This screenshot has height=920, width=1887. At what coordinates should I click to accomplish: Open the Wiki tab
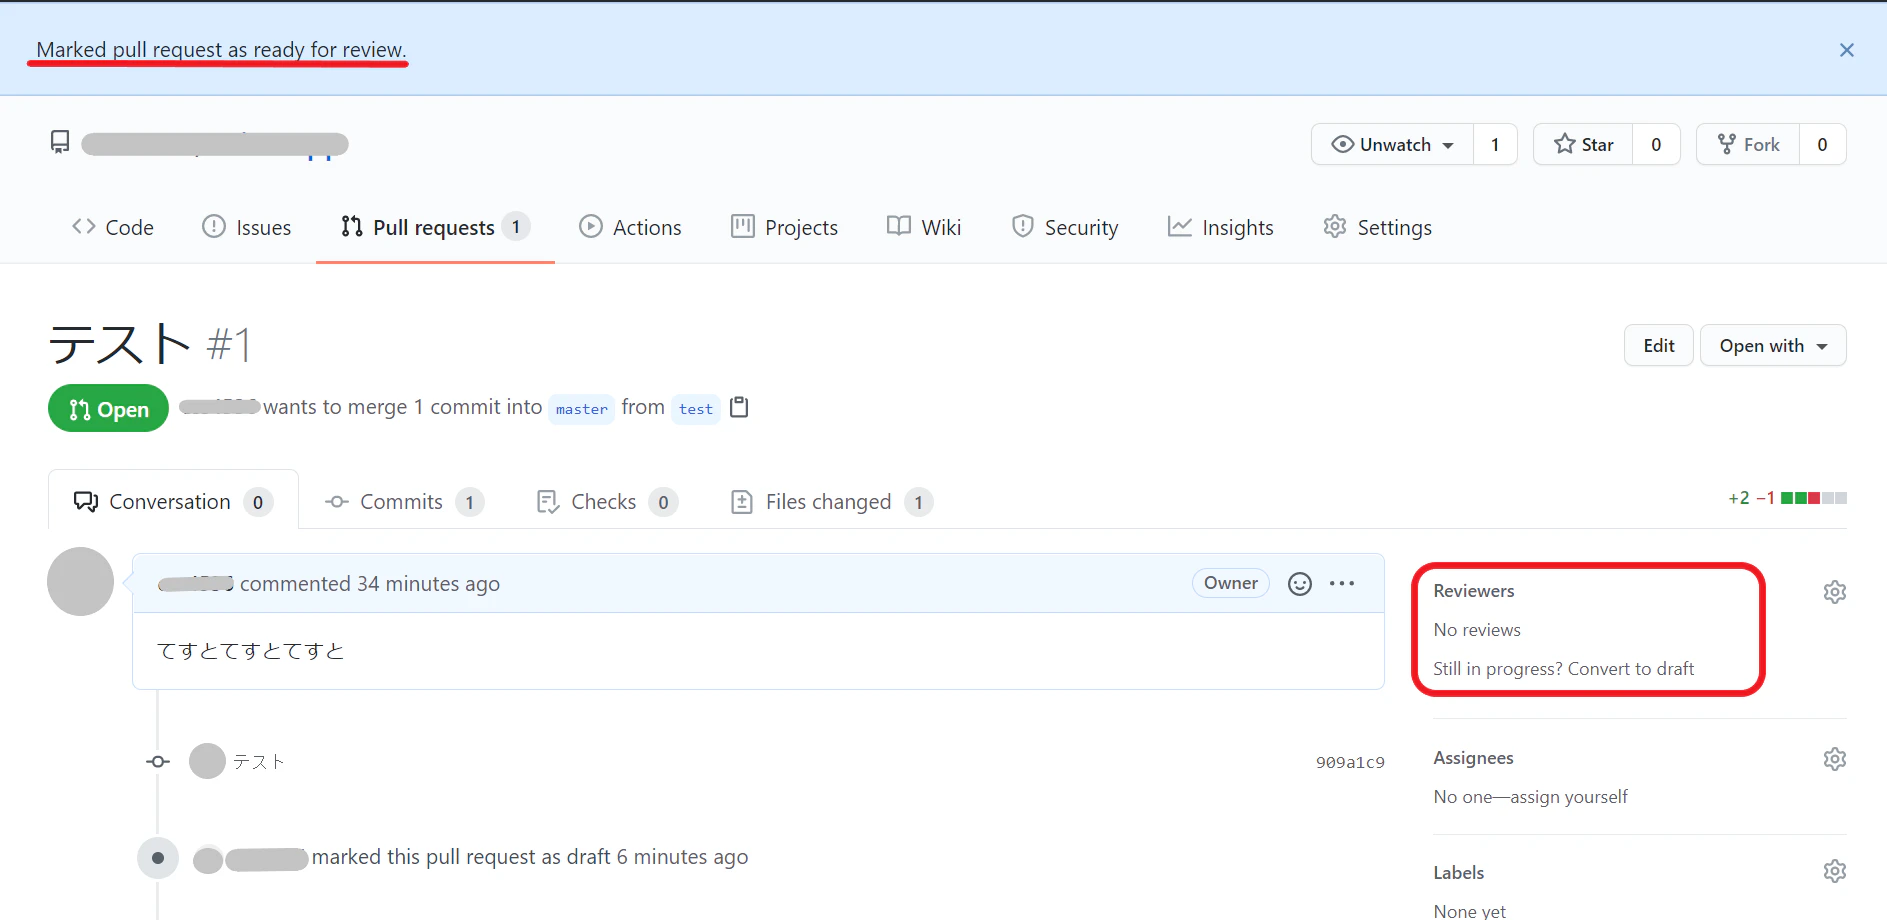pos(924,228)
